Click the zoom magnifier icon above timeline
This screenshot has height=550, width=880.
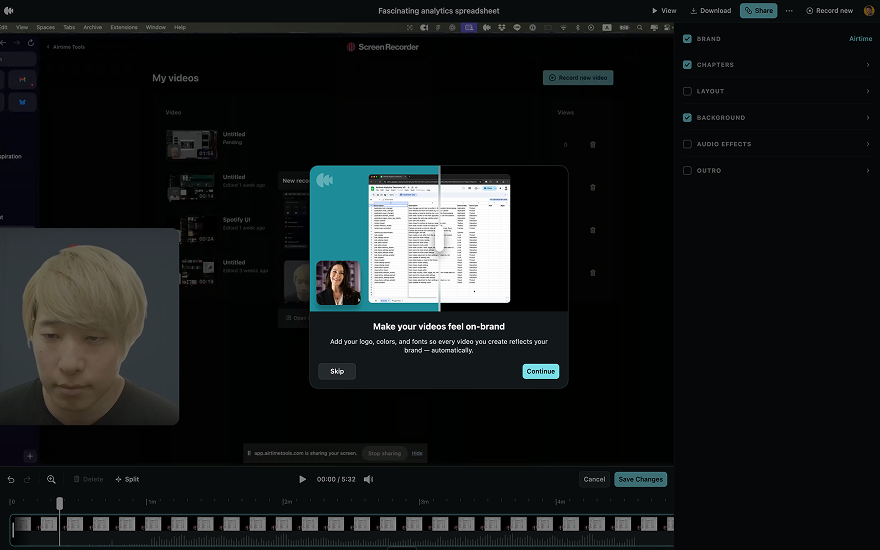51,479
